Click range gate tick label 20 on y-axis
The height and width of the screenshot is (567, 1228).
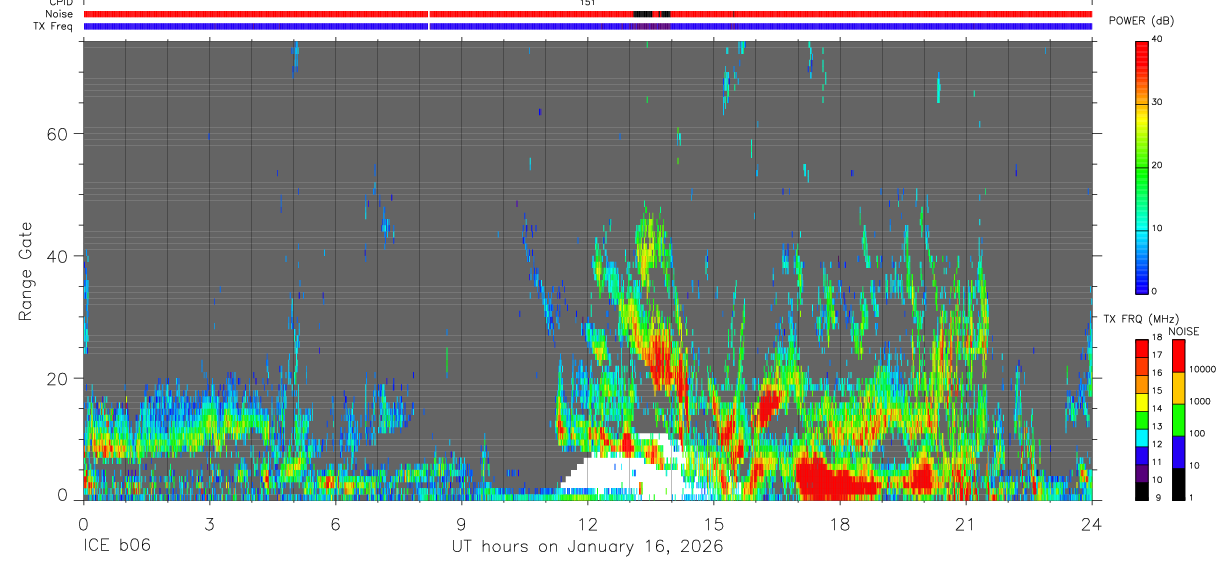coord(57,378)
